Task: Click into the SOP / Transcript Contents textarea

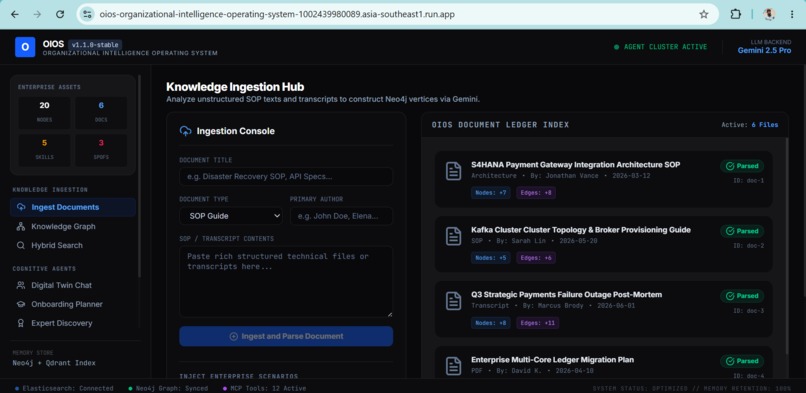Action: pyautogui.click(x=286, y=282)
